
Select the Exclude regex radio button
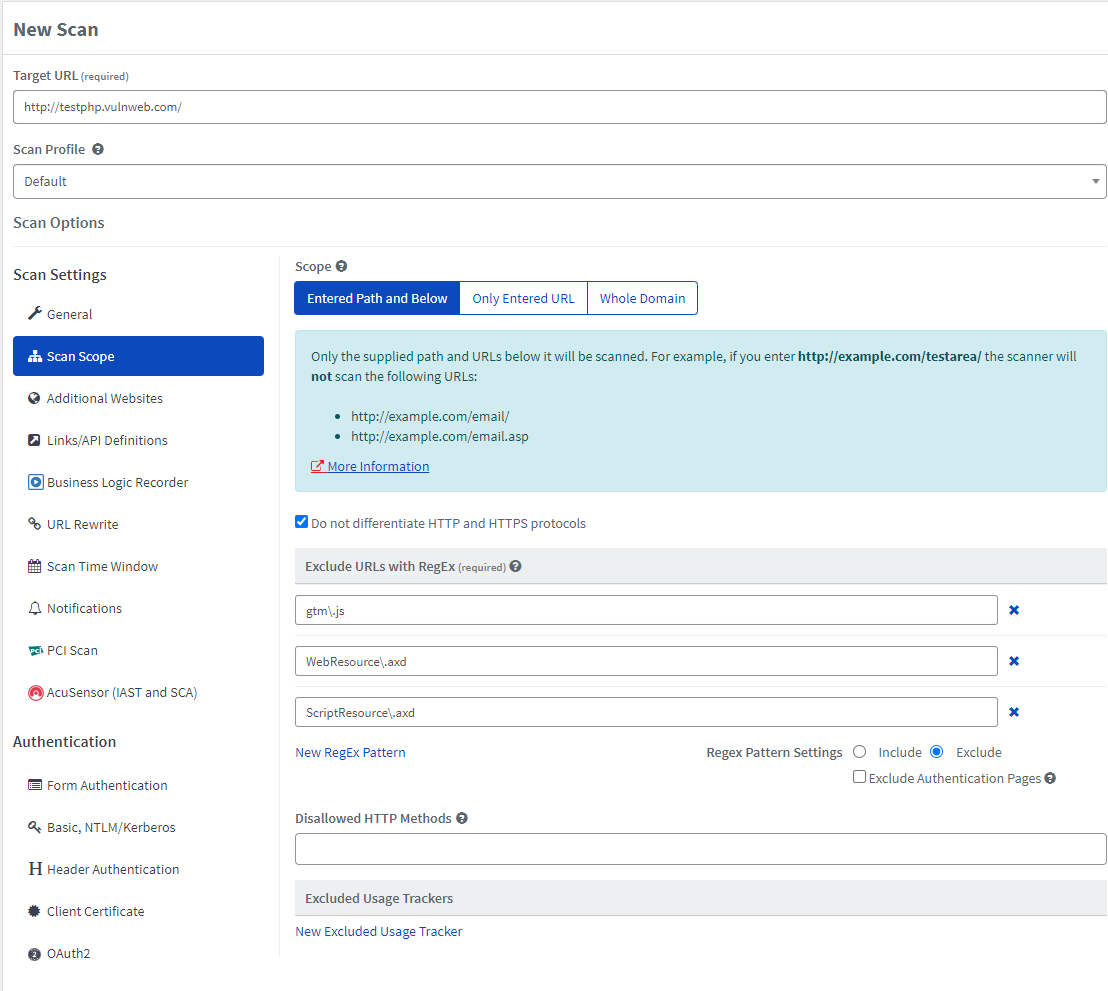[x=936, y=751]
